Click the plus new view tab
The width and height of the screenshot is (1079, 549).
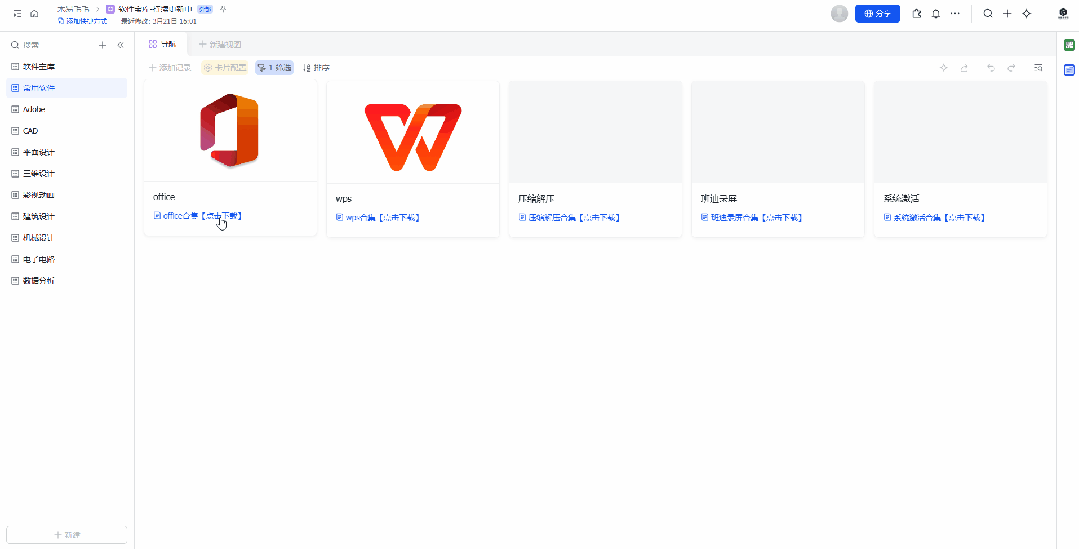[x=220, y=45]
